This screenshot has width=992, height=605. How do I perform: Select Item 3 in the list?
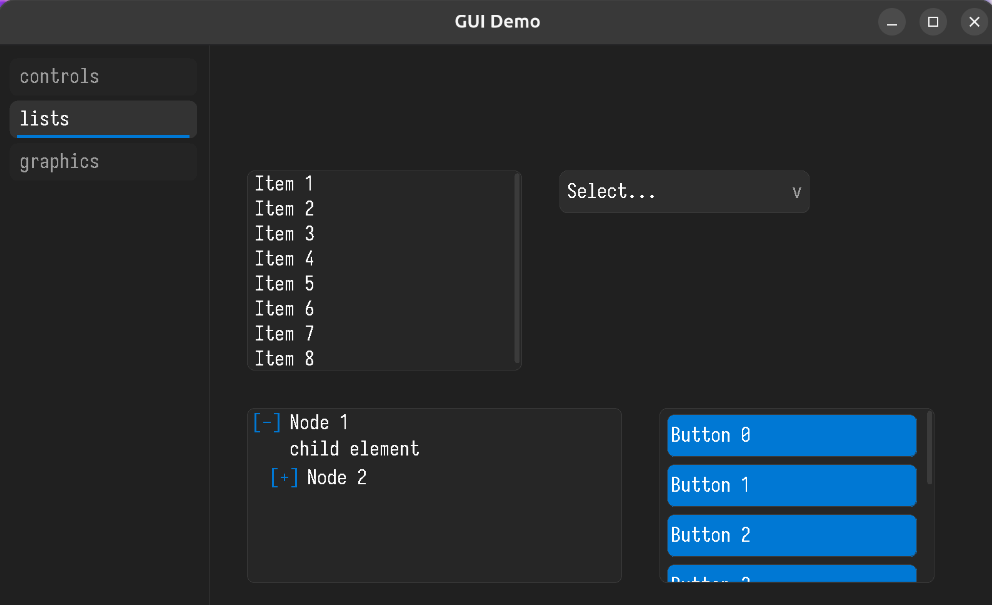[382, 234]
